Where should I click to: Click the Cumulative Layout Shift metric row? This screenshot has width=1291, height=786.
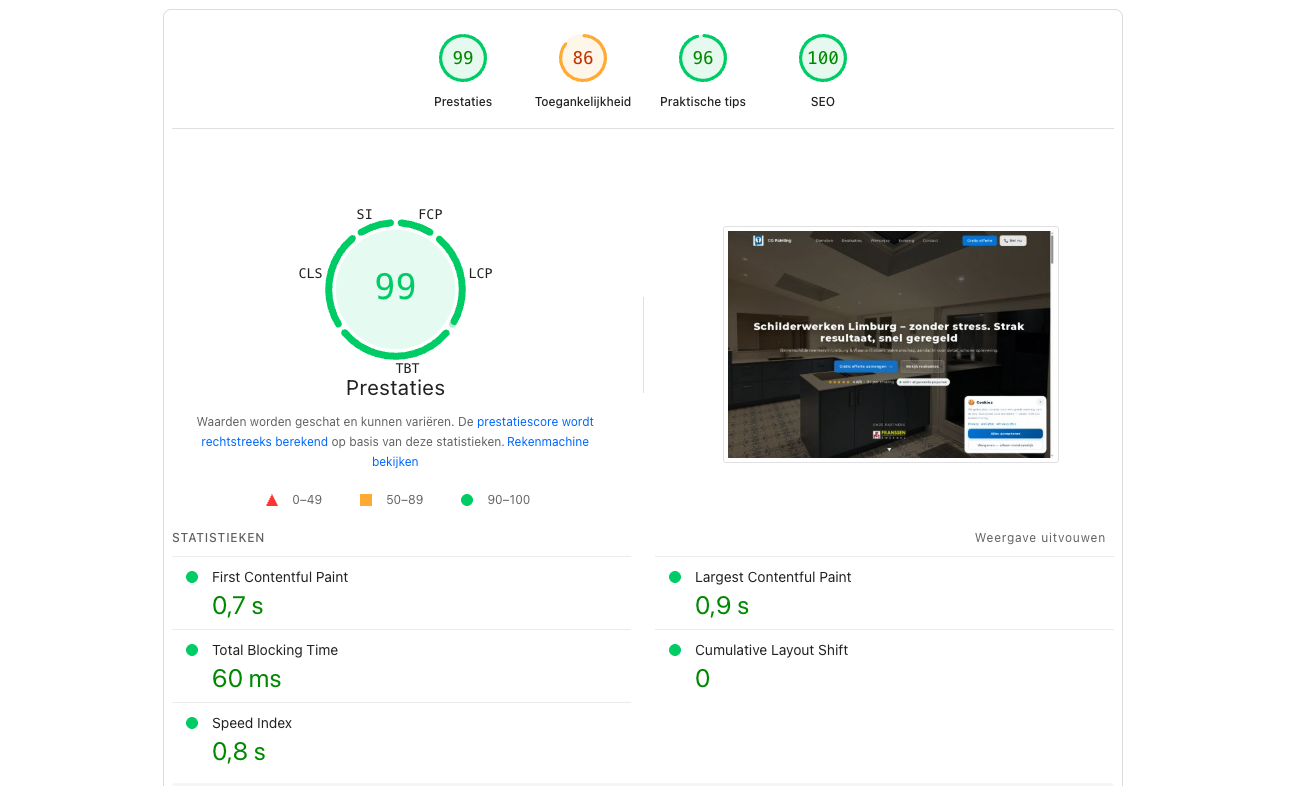click(x=771, y=650)
